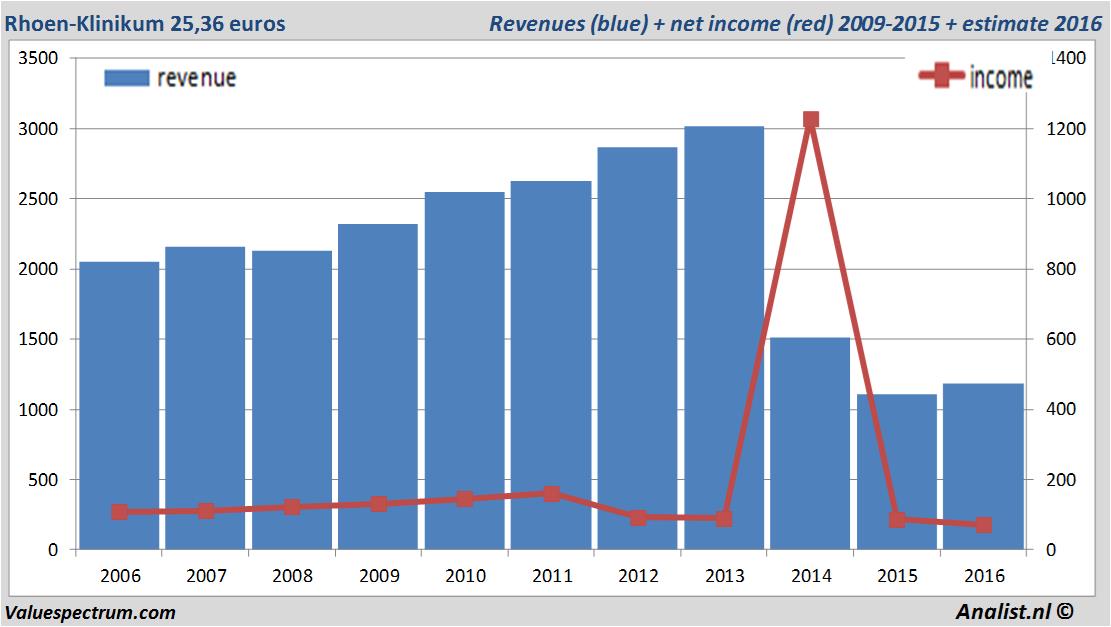This screenshot has height=627, width=1111.
Task: Select the 2008 revenue bar
Action: pos(292,400)
